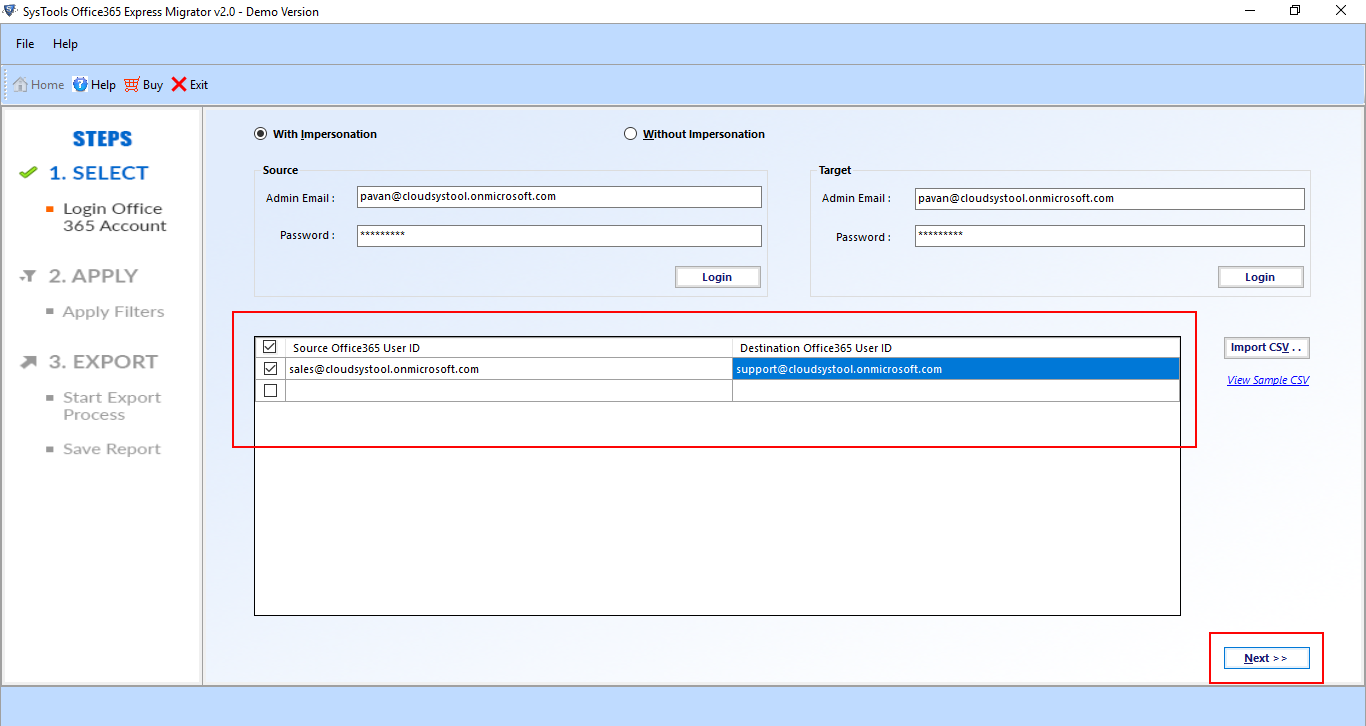
Task: Open the File menu
Action: pos(25,44)
